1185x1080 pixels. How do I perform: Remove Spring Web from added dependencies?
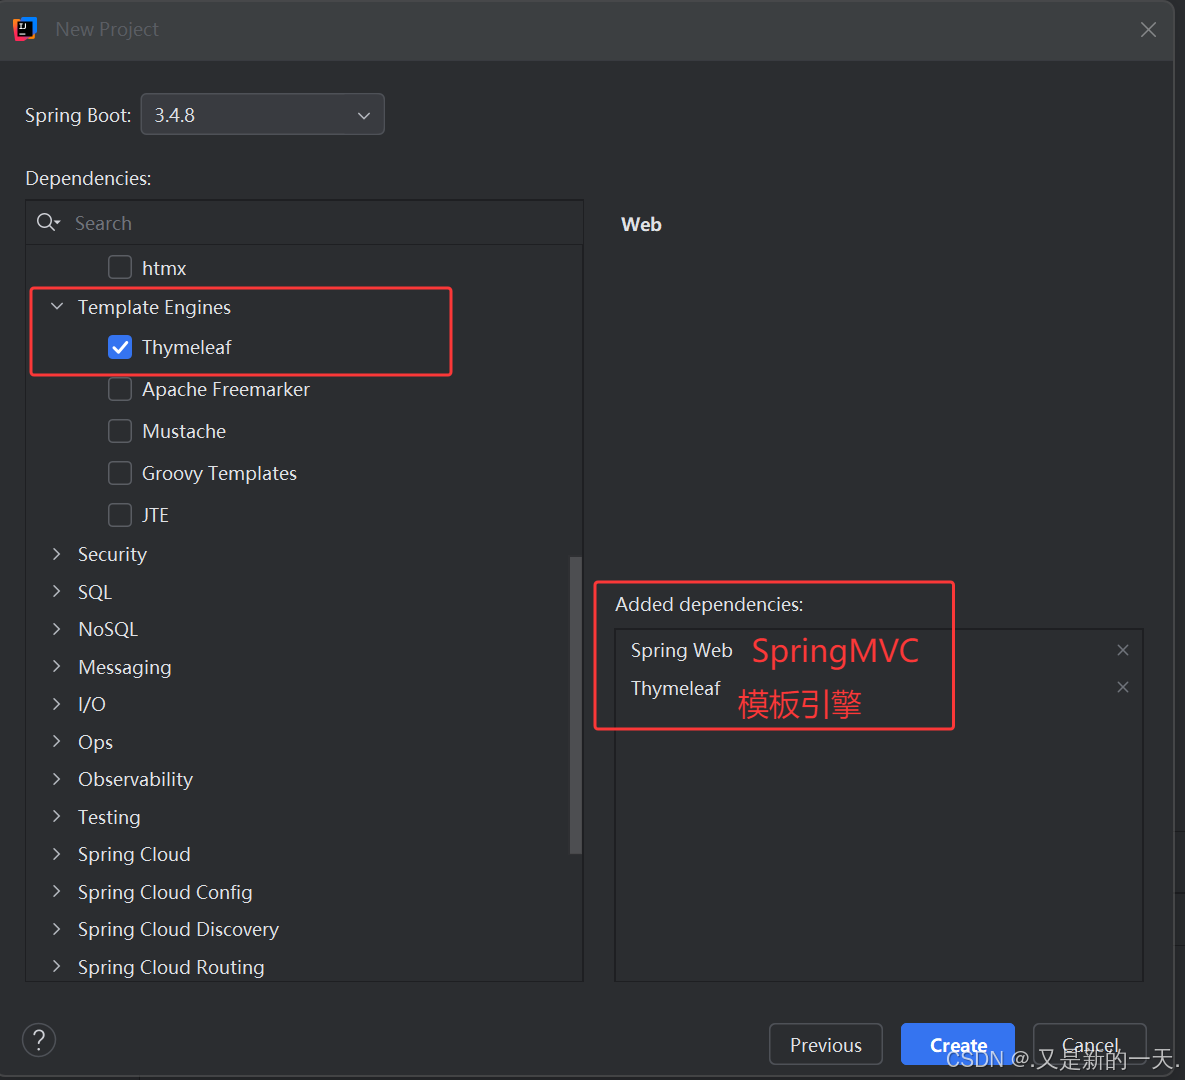pyautogui.click(x=1122, y=650)
